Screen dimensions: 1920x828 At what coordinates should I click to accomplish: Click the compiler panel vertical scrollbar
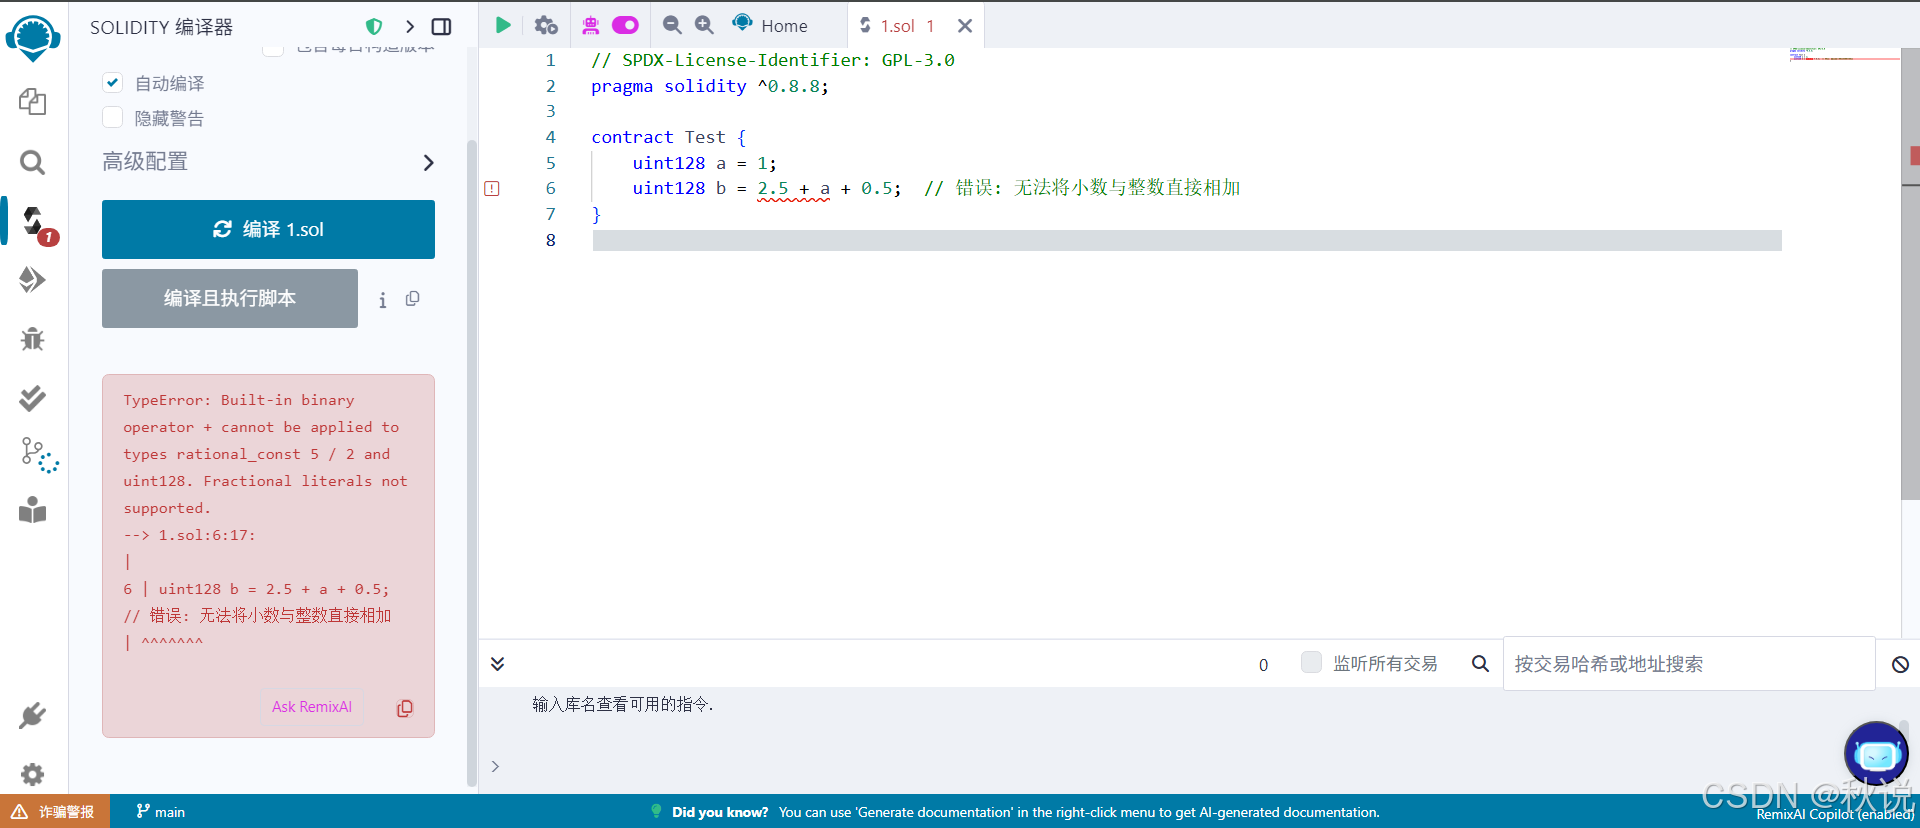tap(472, 465)
